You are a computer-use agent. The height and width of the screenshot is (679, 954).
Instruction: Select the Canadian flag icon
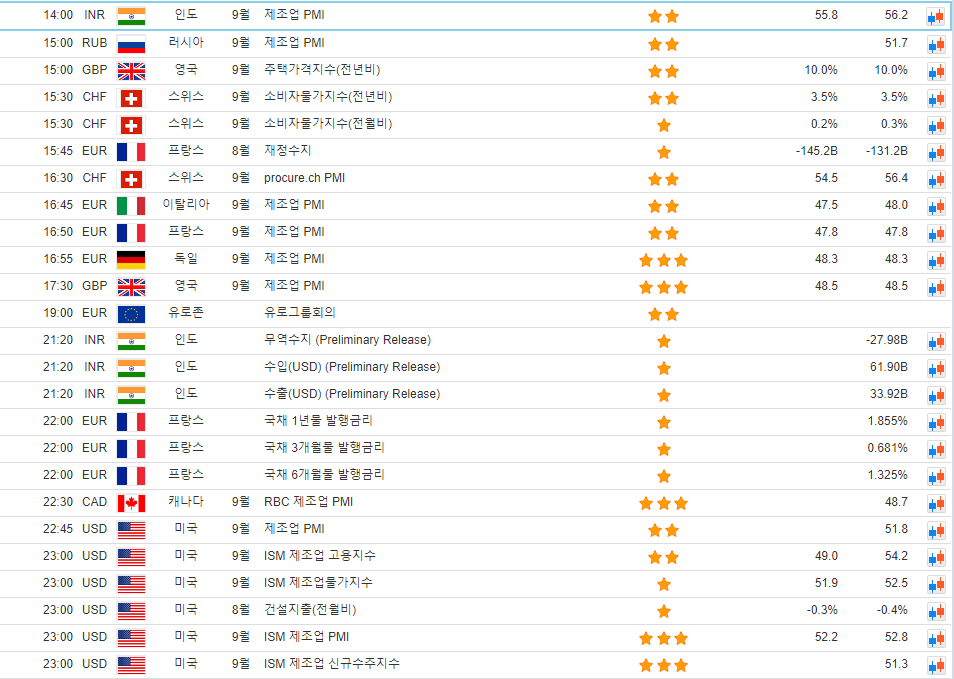point(131,503)
